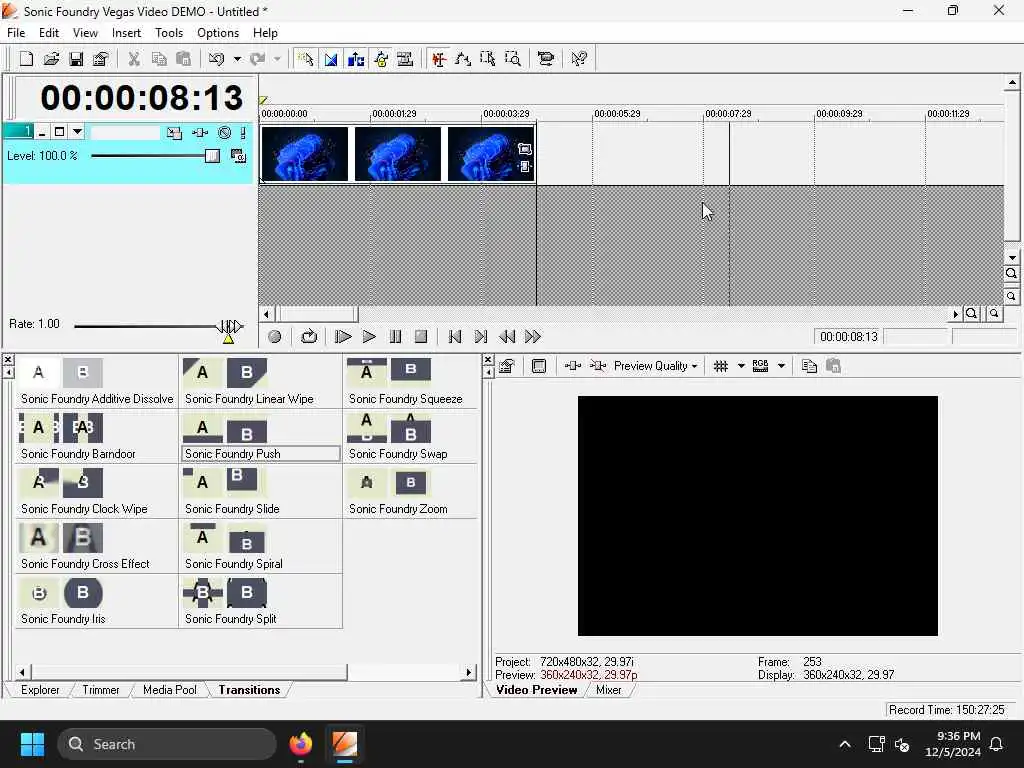Click the Stop button
This screenshot has height=768, width=1024.
click(x=421, y=337)
